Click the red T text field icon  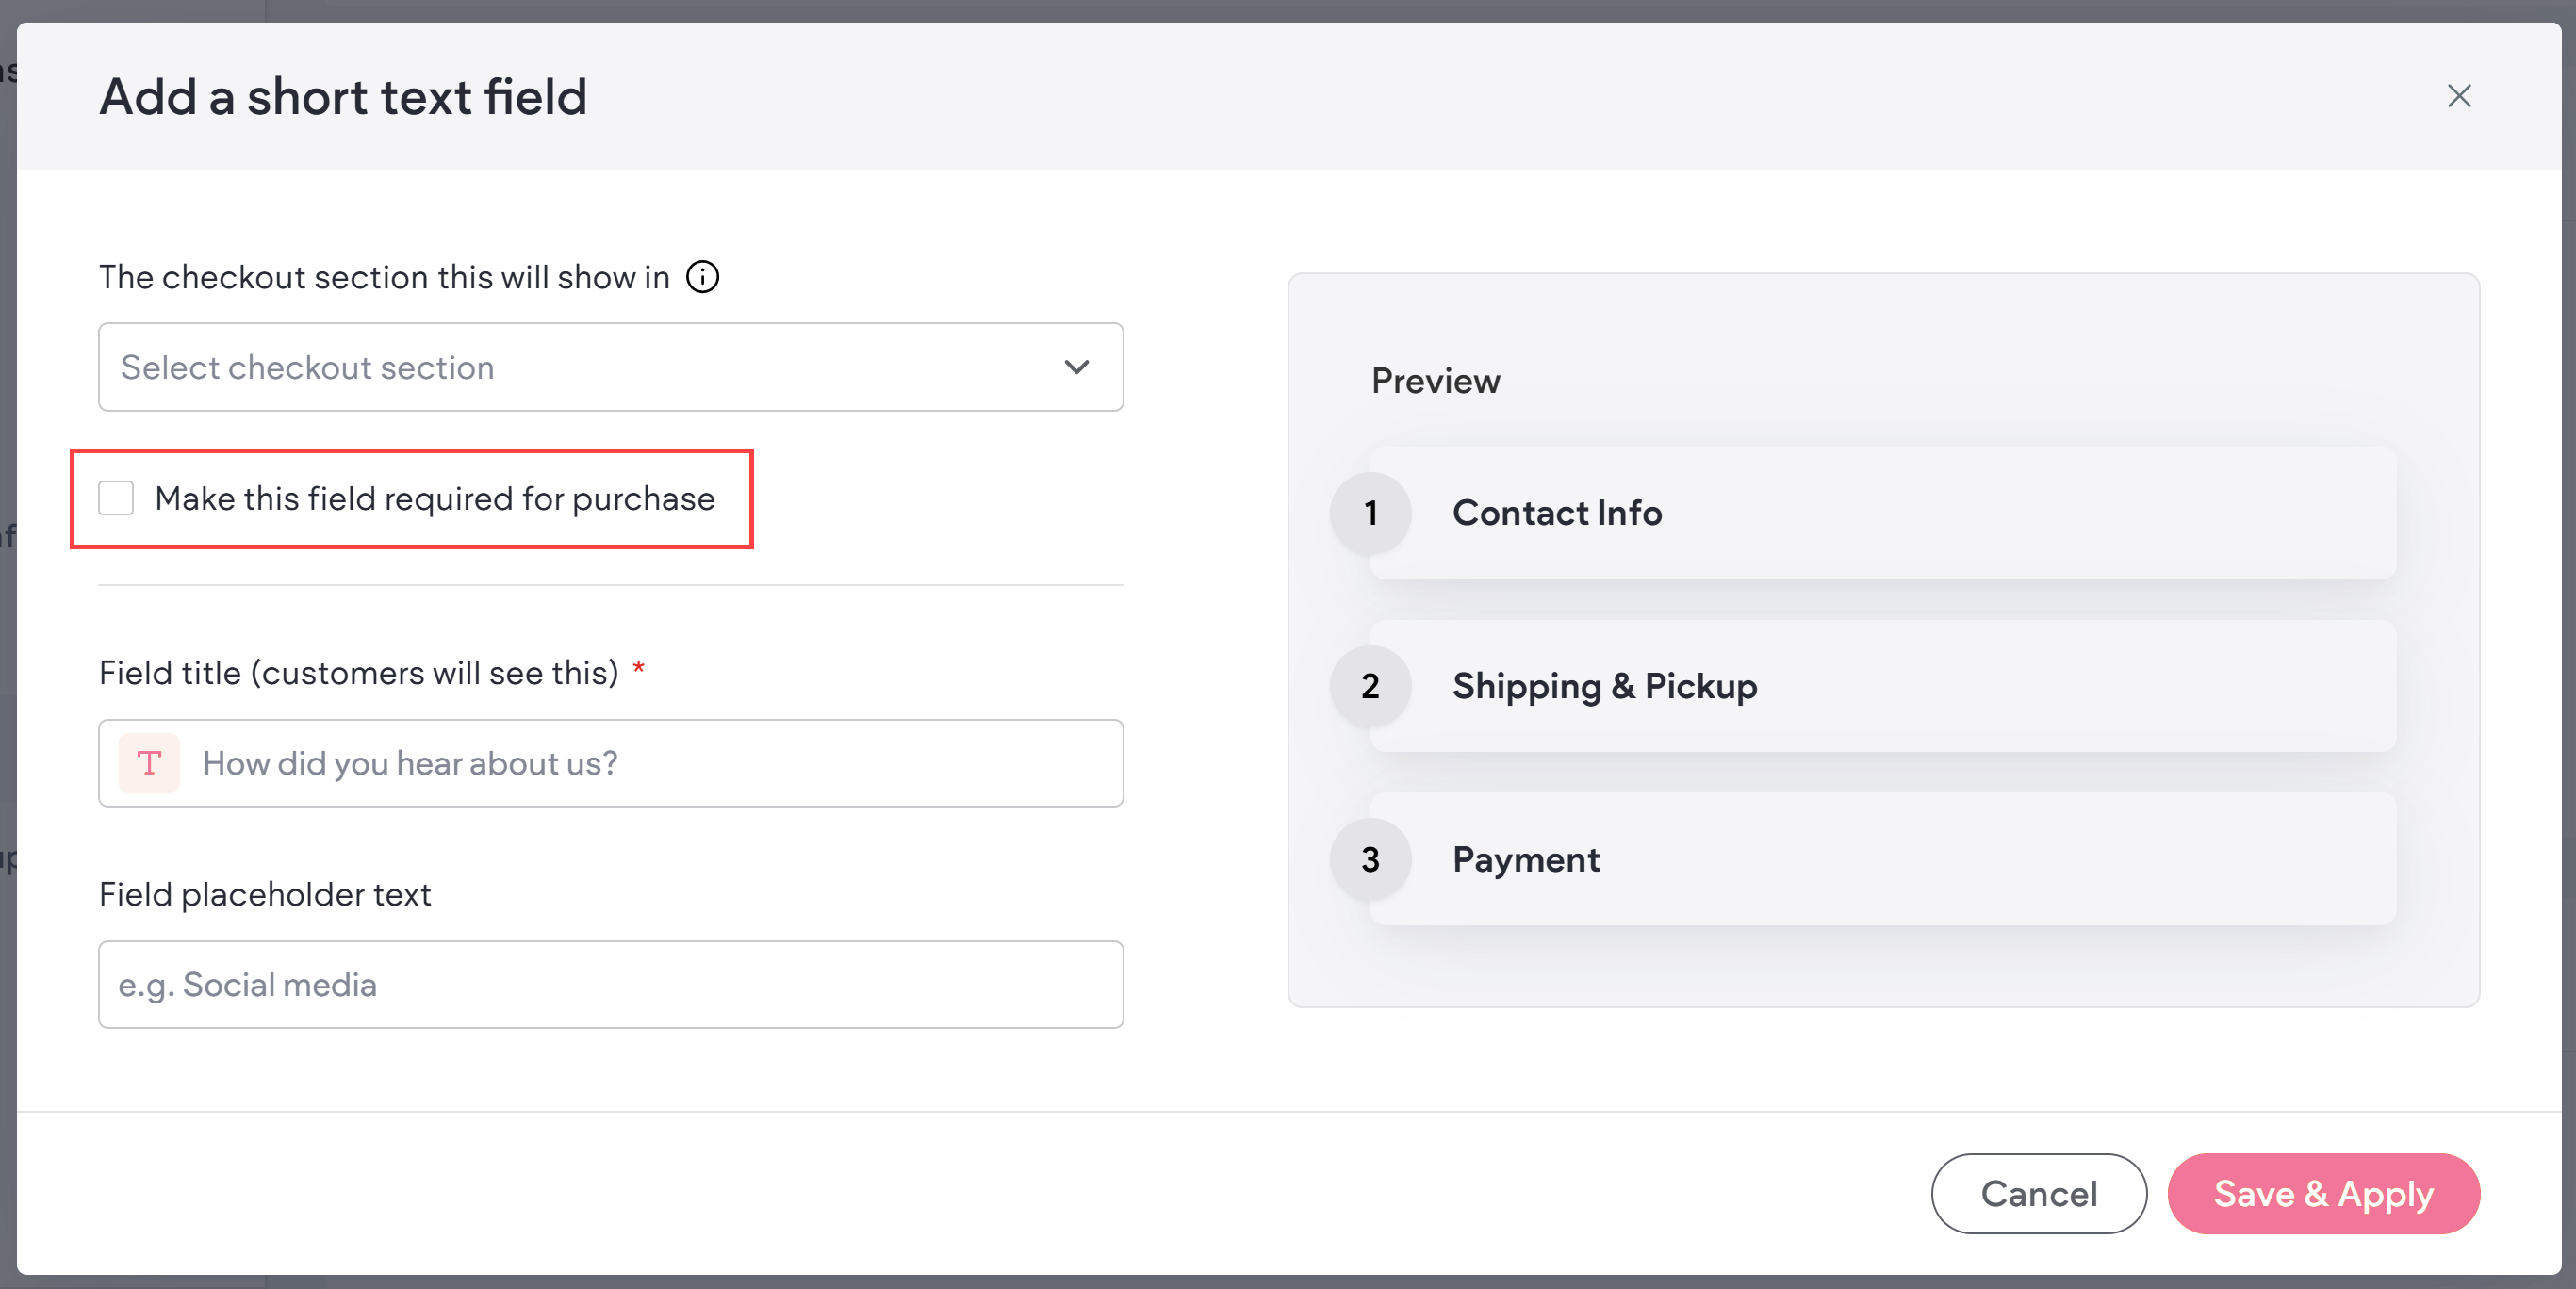[149, 763]
